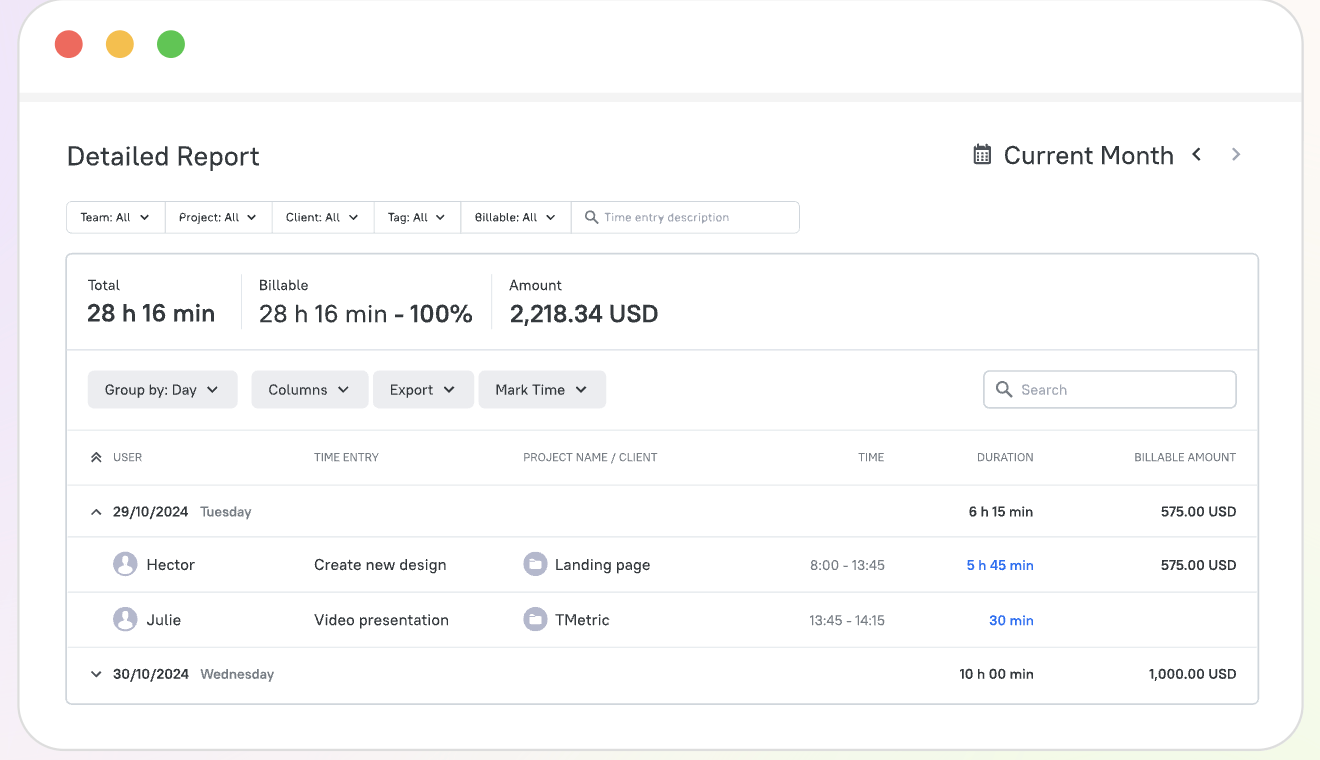This screenshot has height=760, width=1320.
Task: Click Julie's user avatar icon
Action: tap(125, 620)
